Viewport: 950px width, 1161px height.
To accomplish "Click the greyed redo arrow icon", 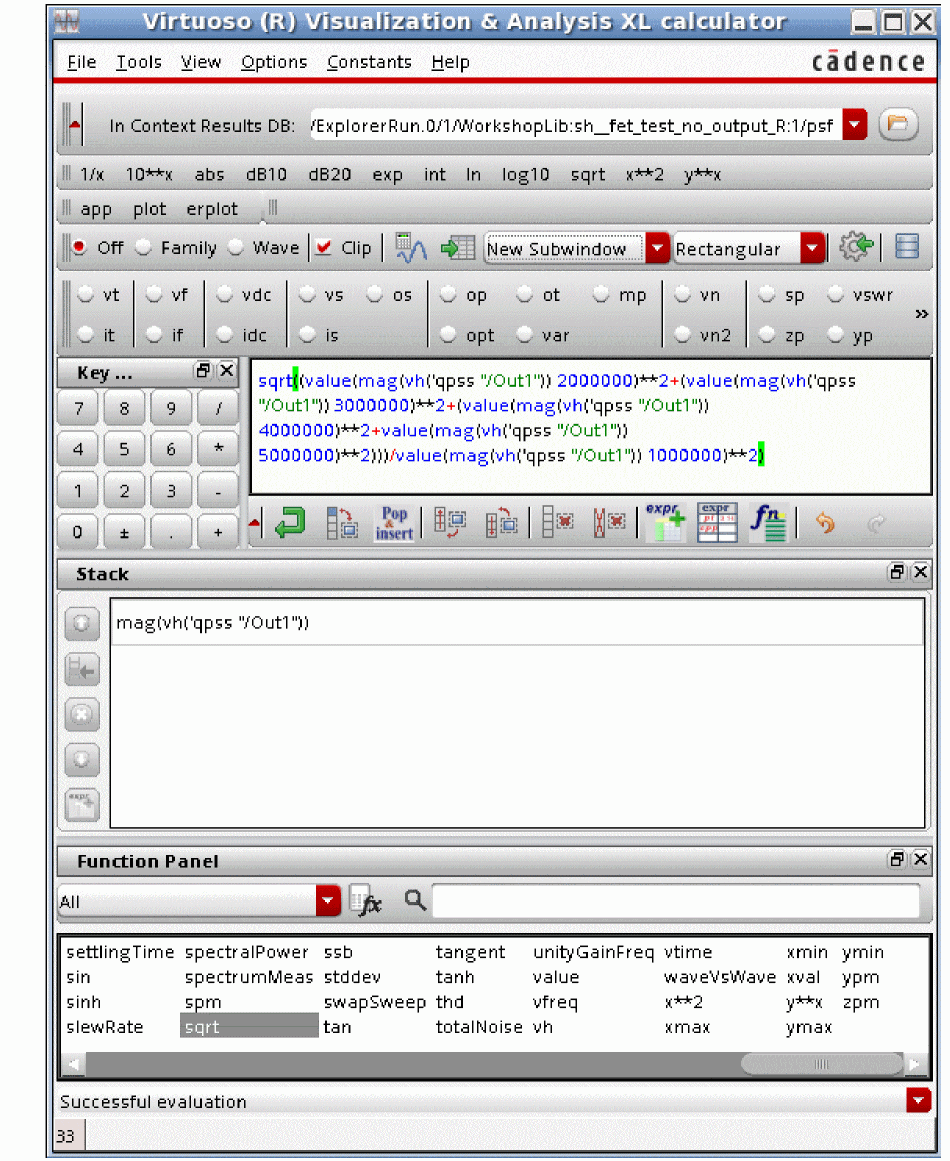I will pyautogui.click(x=876, y=524).
